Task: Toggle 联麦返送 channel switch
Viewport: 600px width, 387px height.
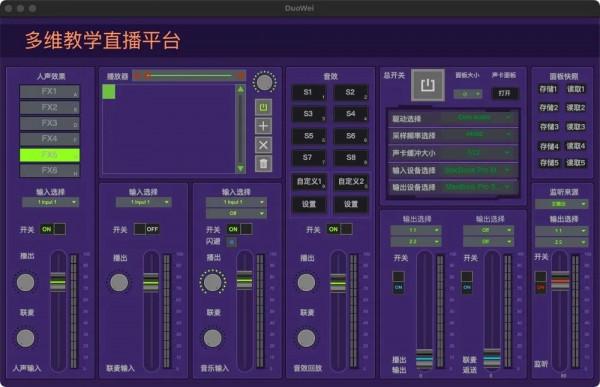Action: [x=467, y=282]
